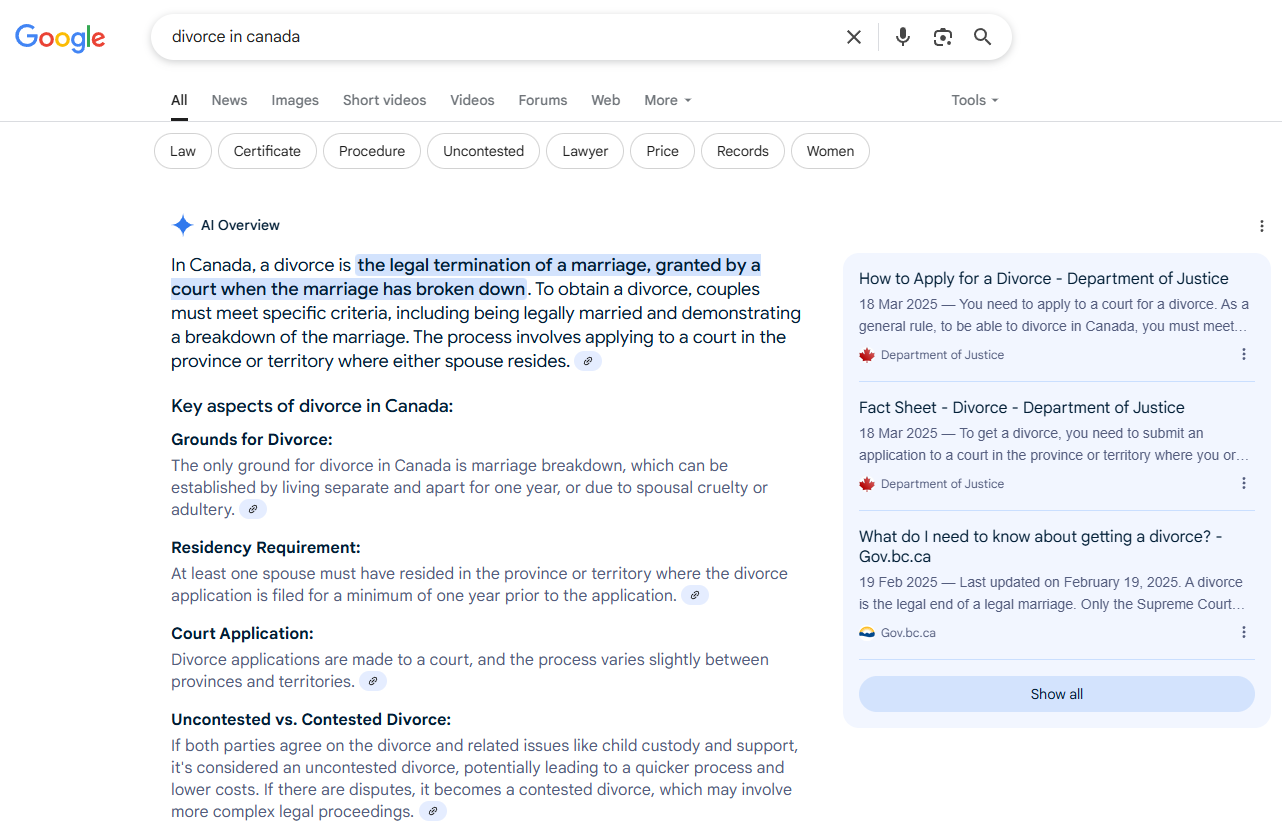Select the Women filter chip
Screen dimensions: 1282x826
(x=830, y=151)
